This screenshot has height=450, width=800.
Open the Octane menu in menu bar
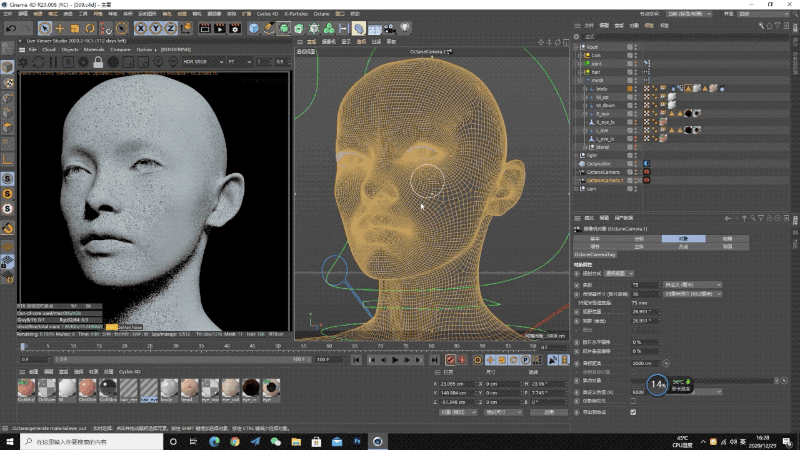pos(323,15)
